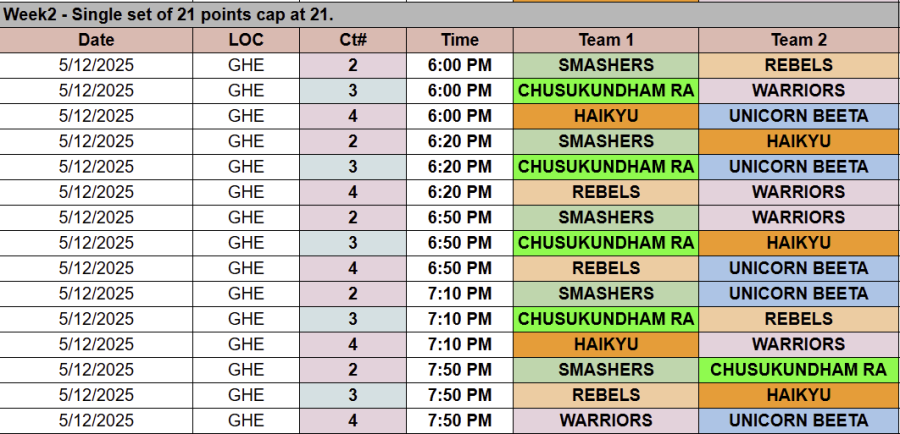Click the date in the topmost data row

click(x=96, y=65)
